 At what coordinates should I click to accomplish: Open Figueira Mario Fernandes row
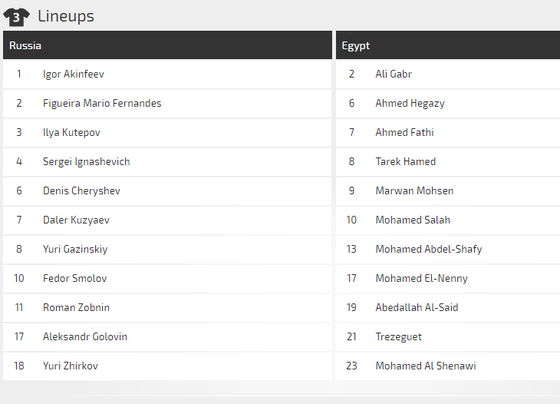[167, 103]
